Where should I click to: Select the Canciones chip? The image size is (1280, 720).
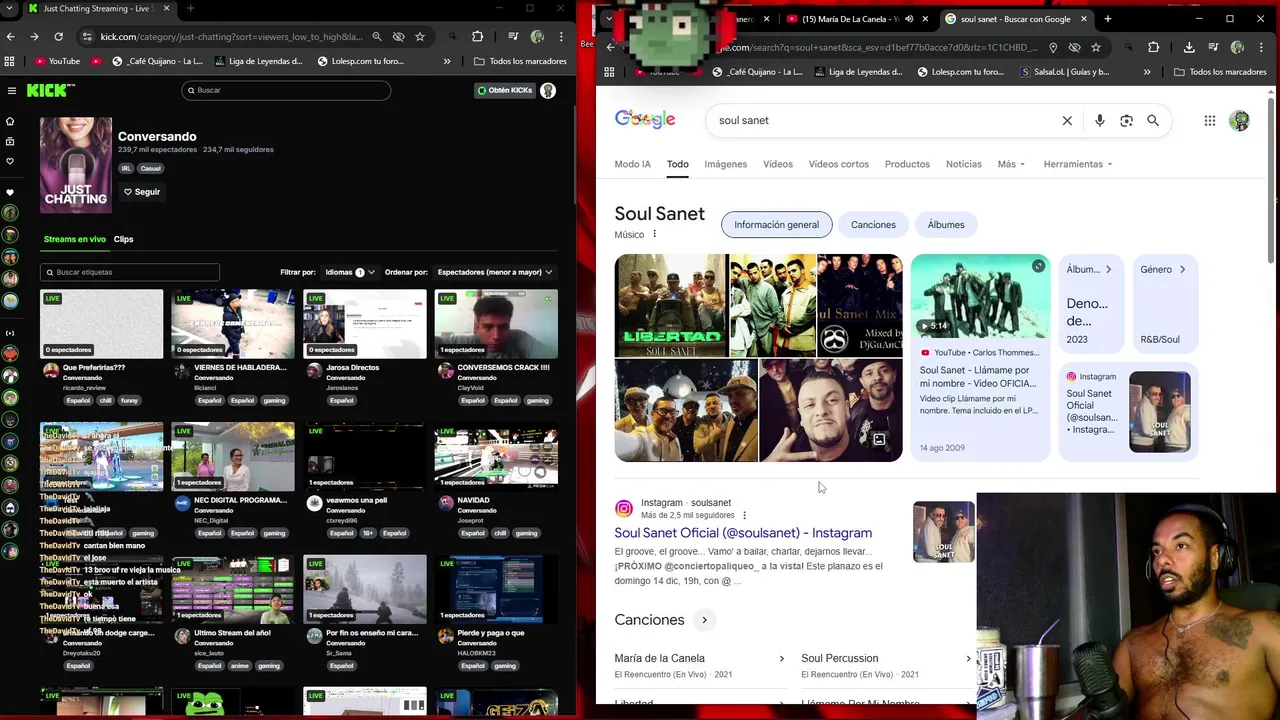click(x=873, y=225)
